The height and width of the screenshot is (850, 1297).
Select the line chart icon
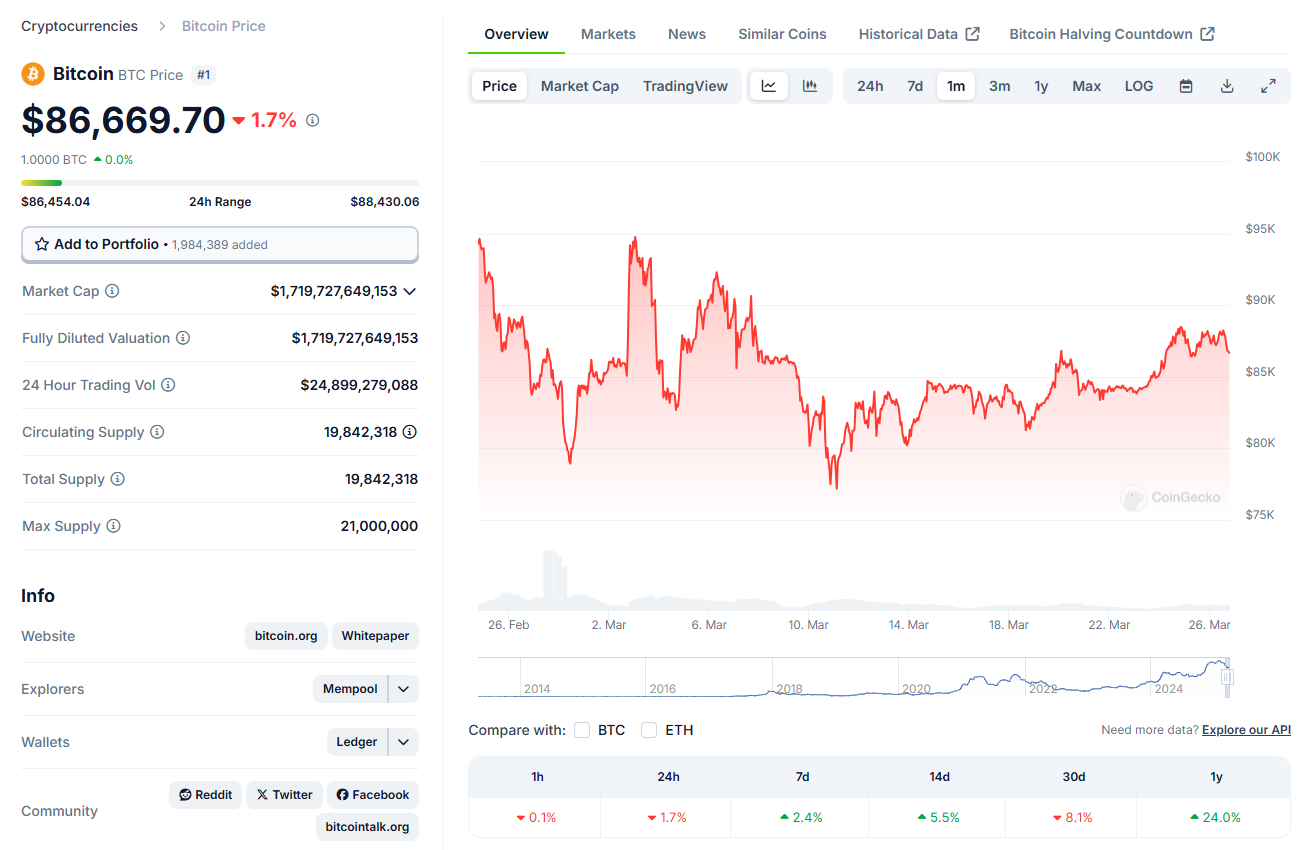pyautogui.click(x=769, y=86)
